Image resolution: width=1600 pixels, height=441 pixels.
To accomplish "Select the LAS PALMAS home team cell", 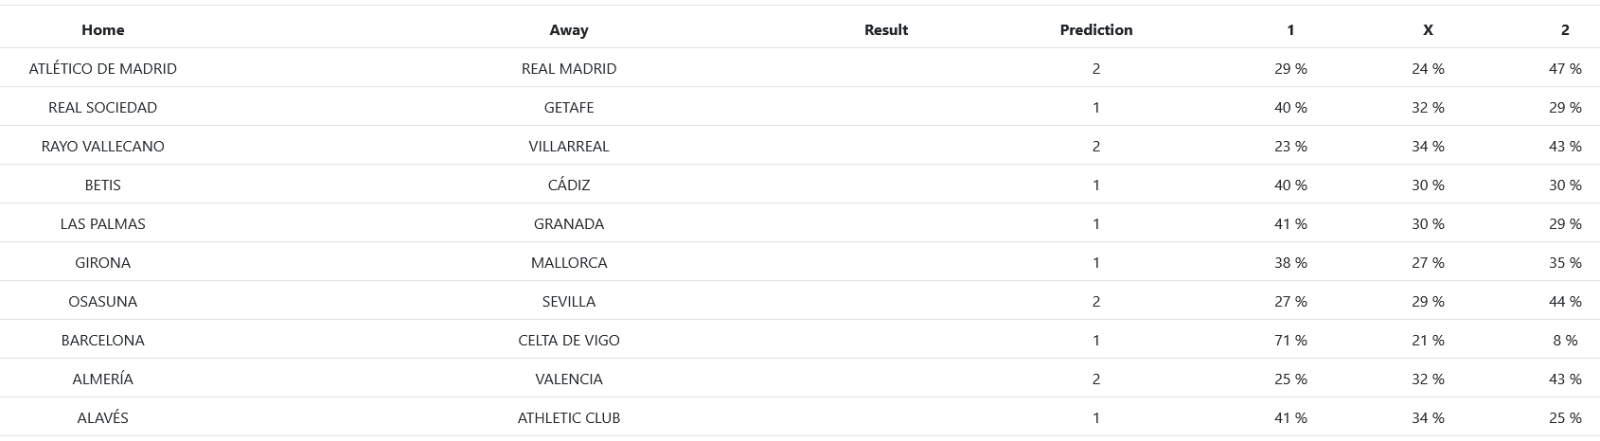I will click(103, 224).
